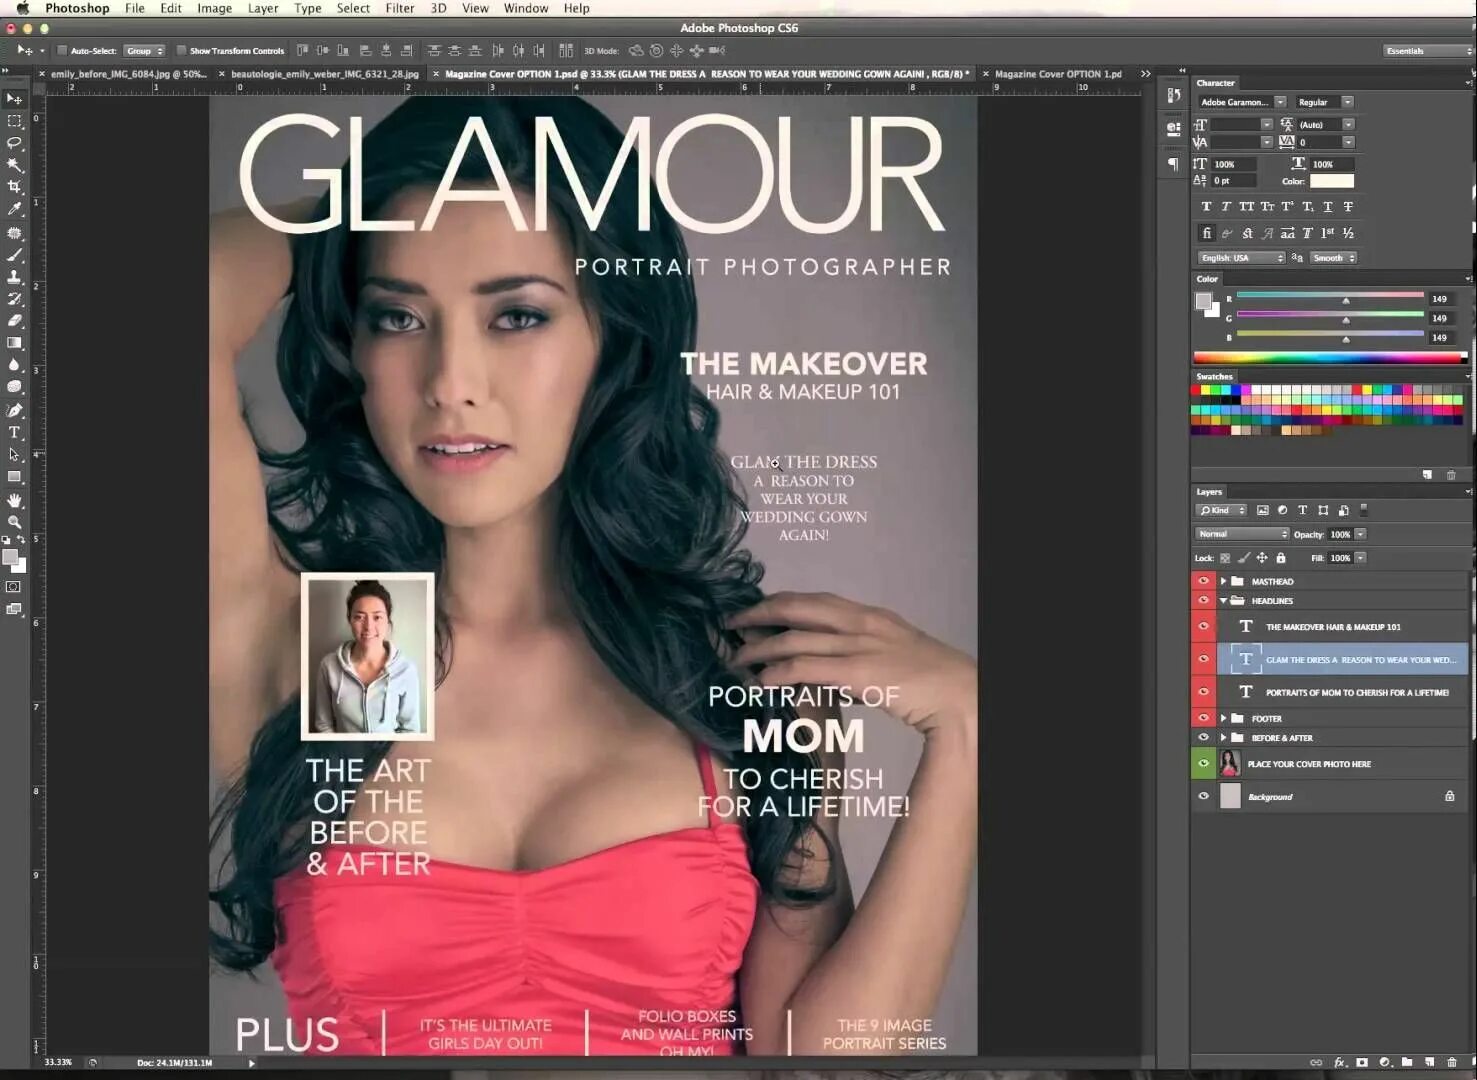Open the Window menu
The width and height of the screenshot is (1477, 1080).
(526, 8)
